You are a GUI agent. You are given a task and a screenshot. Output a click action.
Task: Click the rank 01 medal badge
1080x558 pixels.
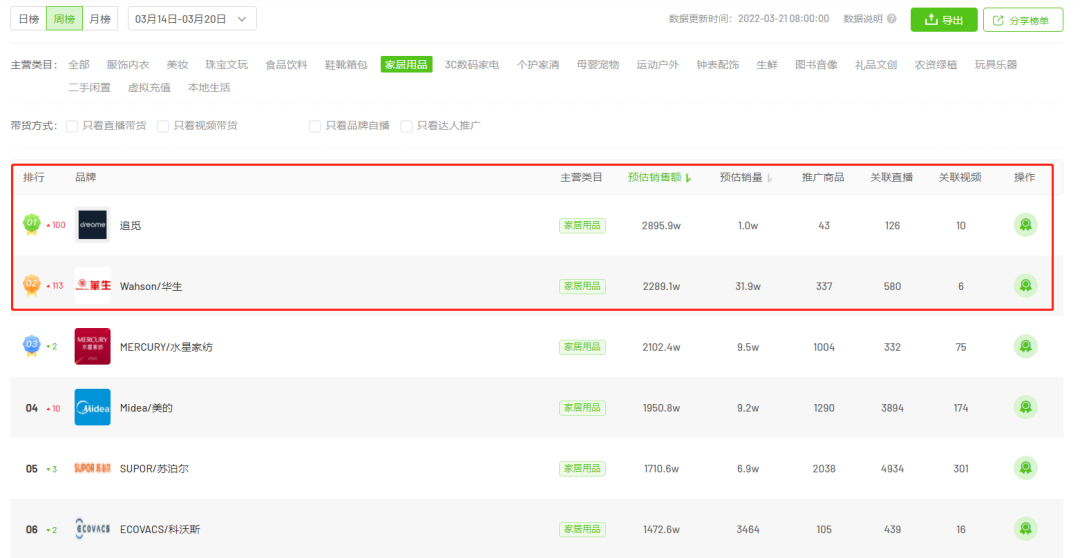point(32,225)
